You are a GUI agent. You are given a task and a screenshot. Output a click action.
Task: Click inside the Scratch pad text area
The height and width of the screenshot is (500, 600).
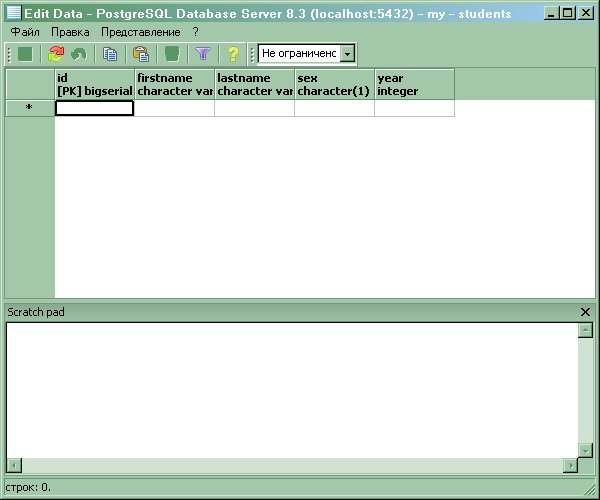tap(292, 390)
